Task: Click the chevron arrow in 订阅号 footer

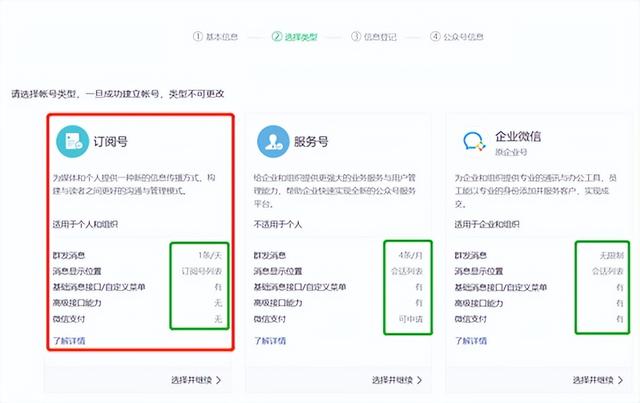Action: click(219, 380)
